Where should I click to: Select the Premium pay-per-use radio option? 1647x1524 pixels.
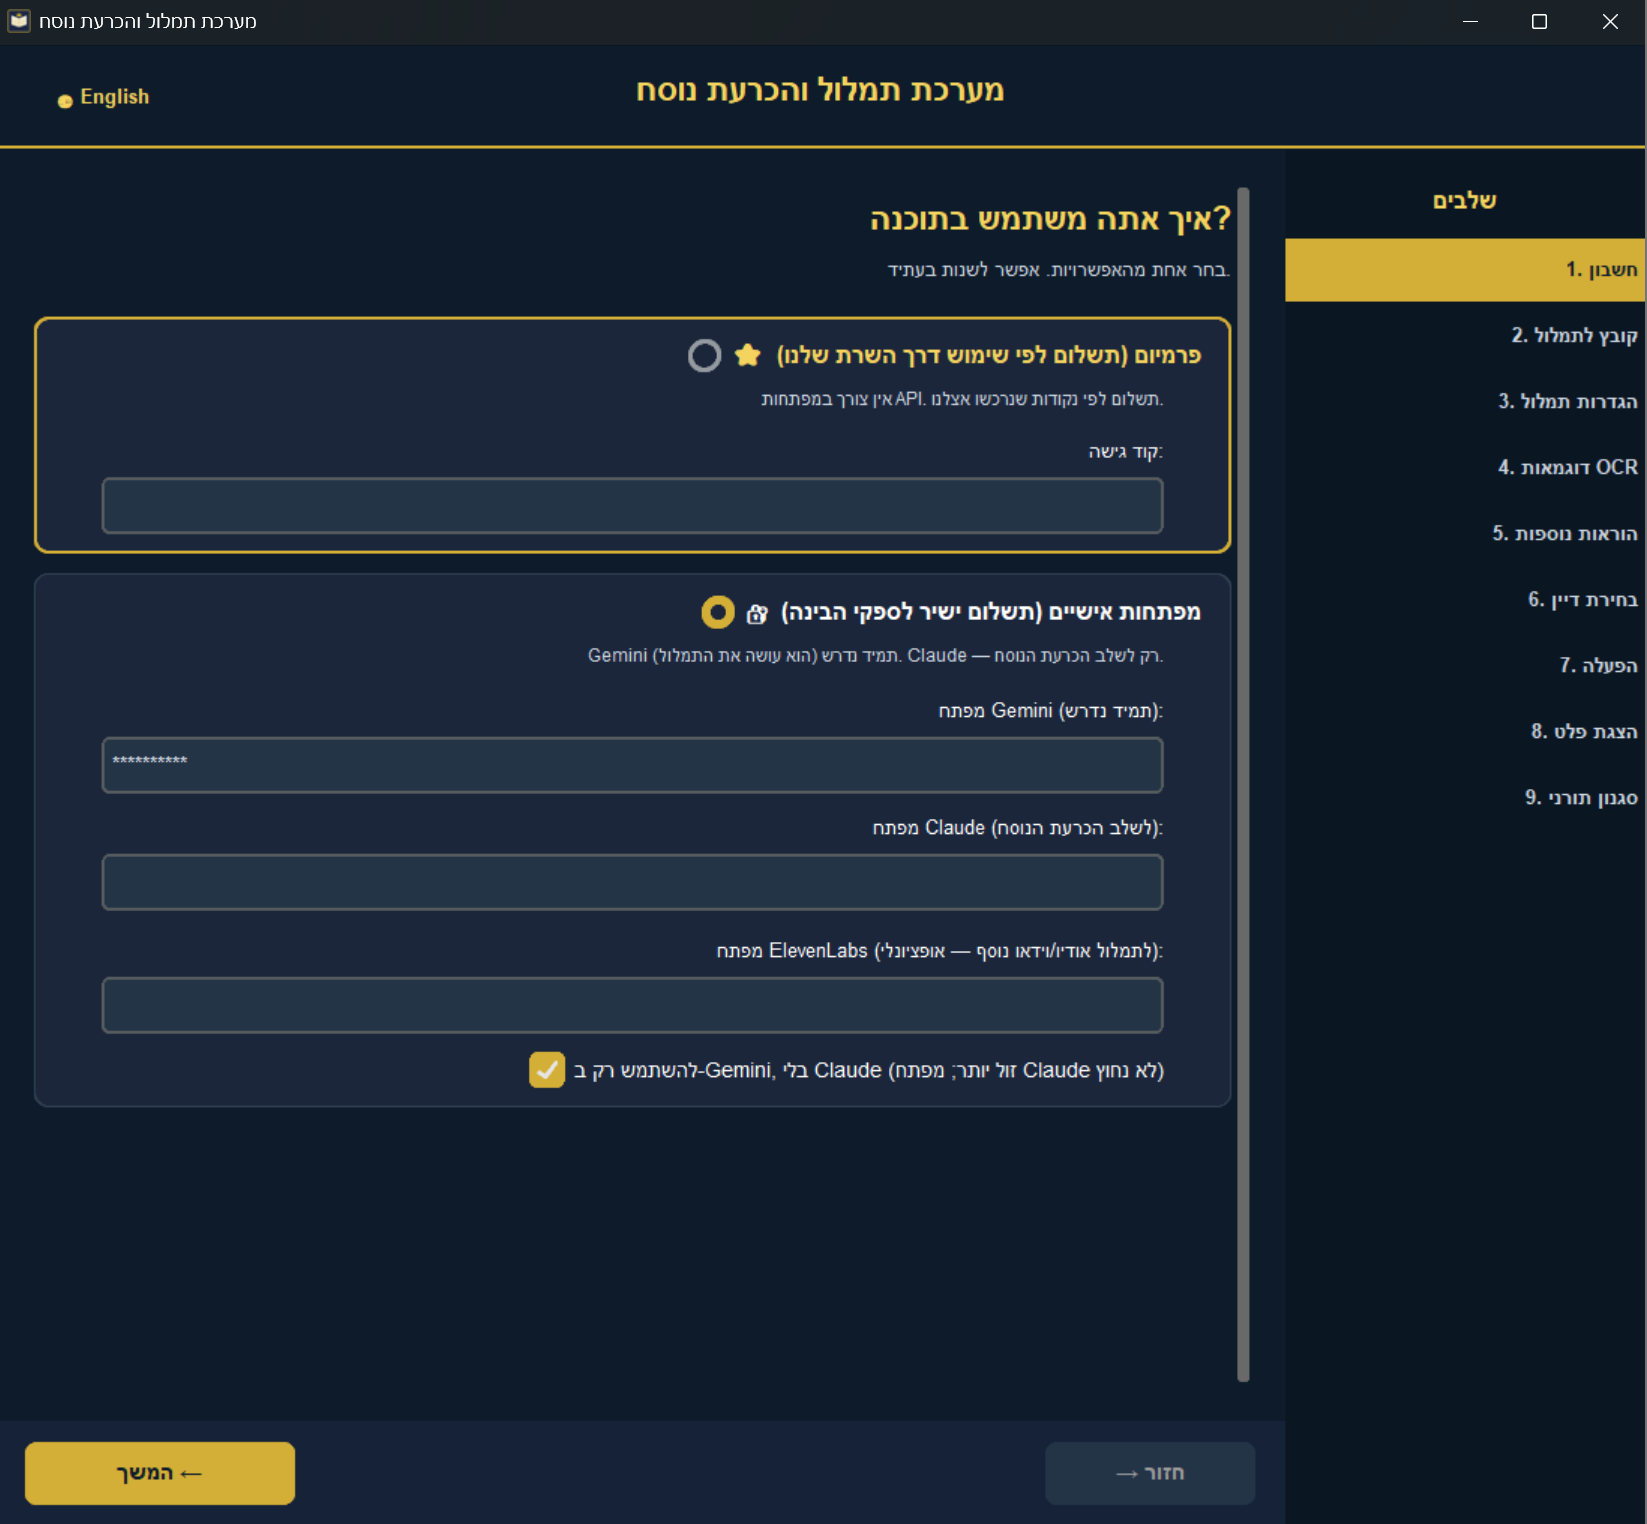click(704, 355)
